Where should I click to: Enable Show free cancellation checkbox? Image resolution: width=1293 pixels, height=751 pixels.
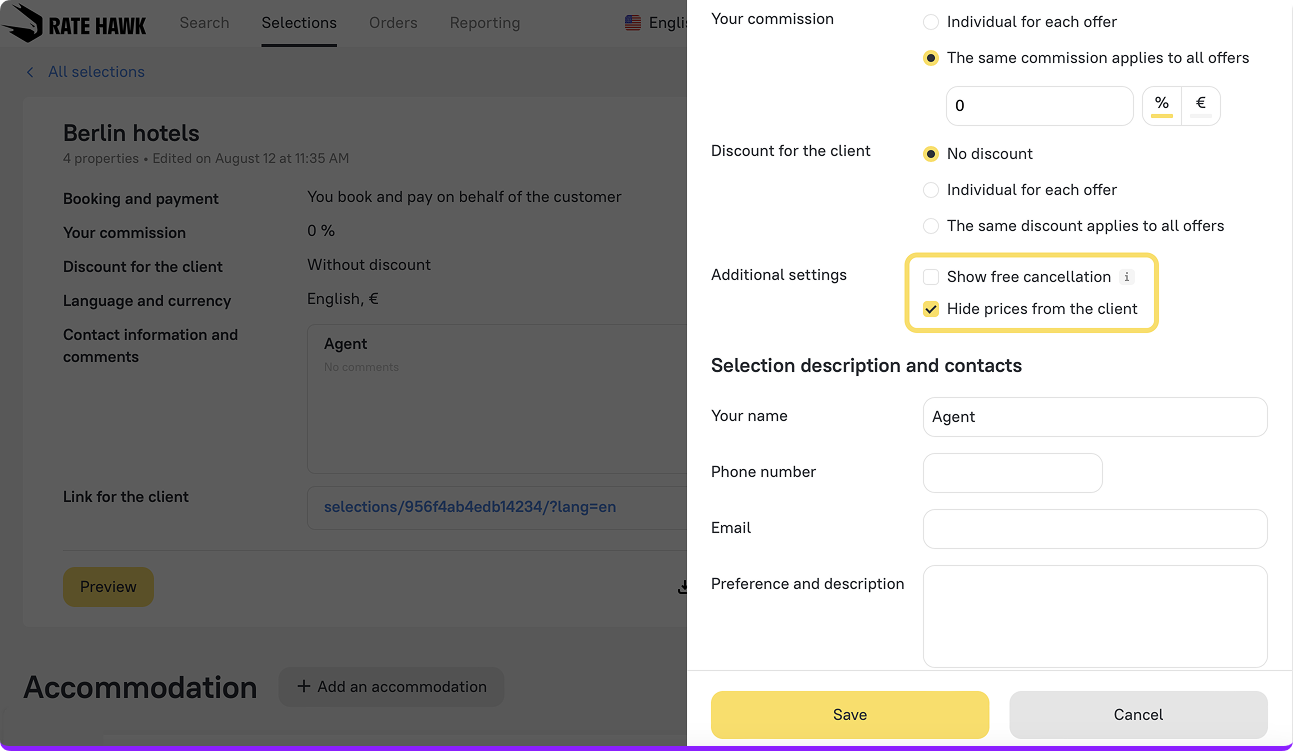pyautogui.click(x=931, y=277)
